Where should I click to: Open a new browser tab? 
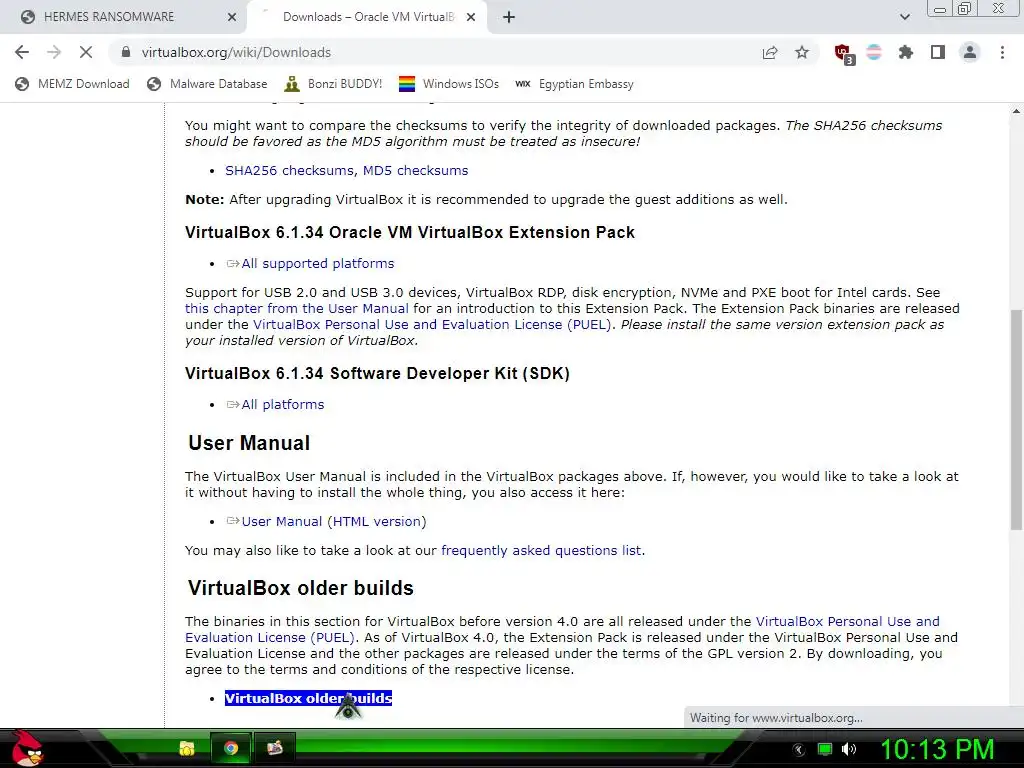(509, 18)
